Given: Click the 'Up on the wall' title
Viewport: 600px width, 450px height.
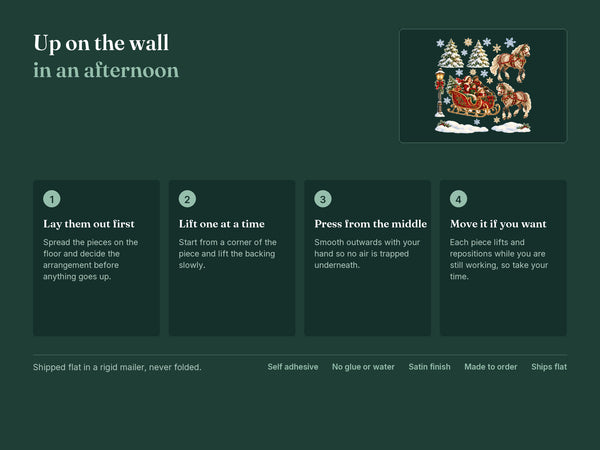Looking at the screenshot, I should pyautogui.click(x=101, y=43).
